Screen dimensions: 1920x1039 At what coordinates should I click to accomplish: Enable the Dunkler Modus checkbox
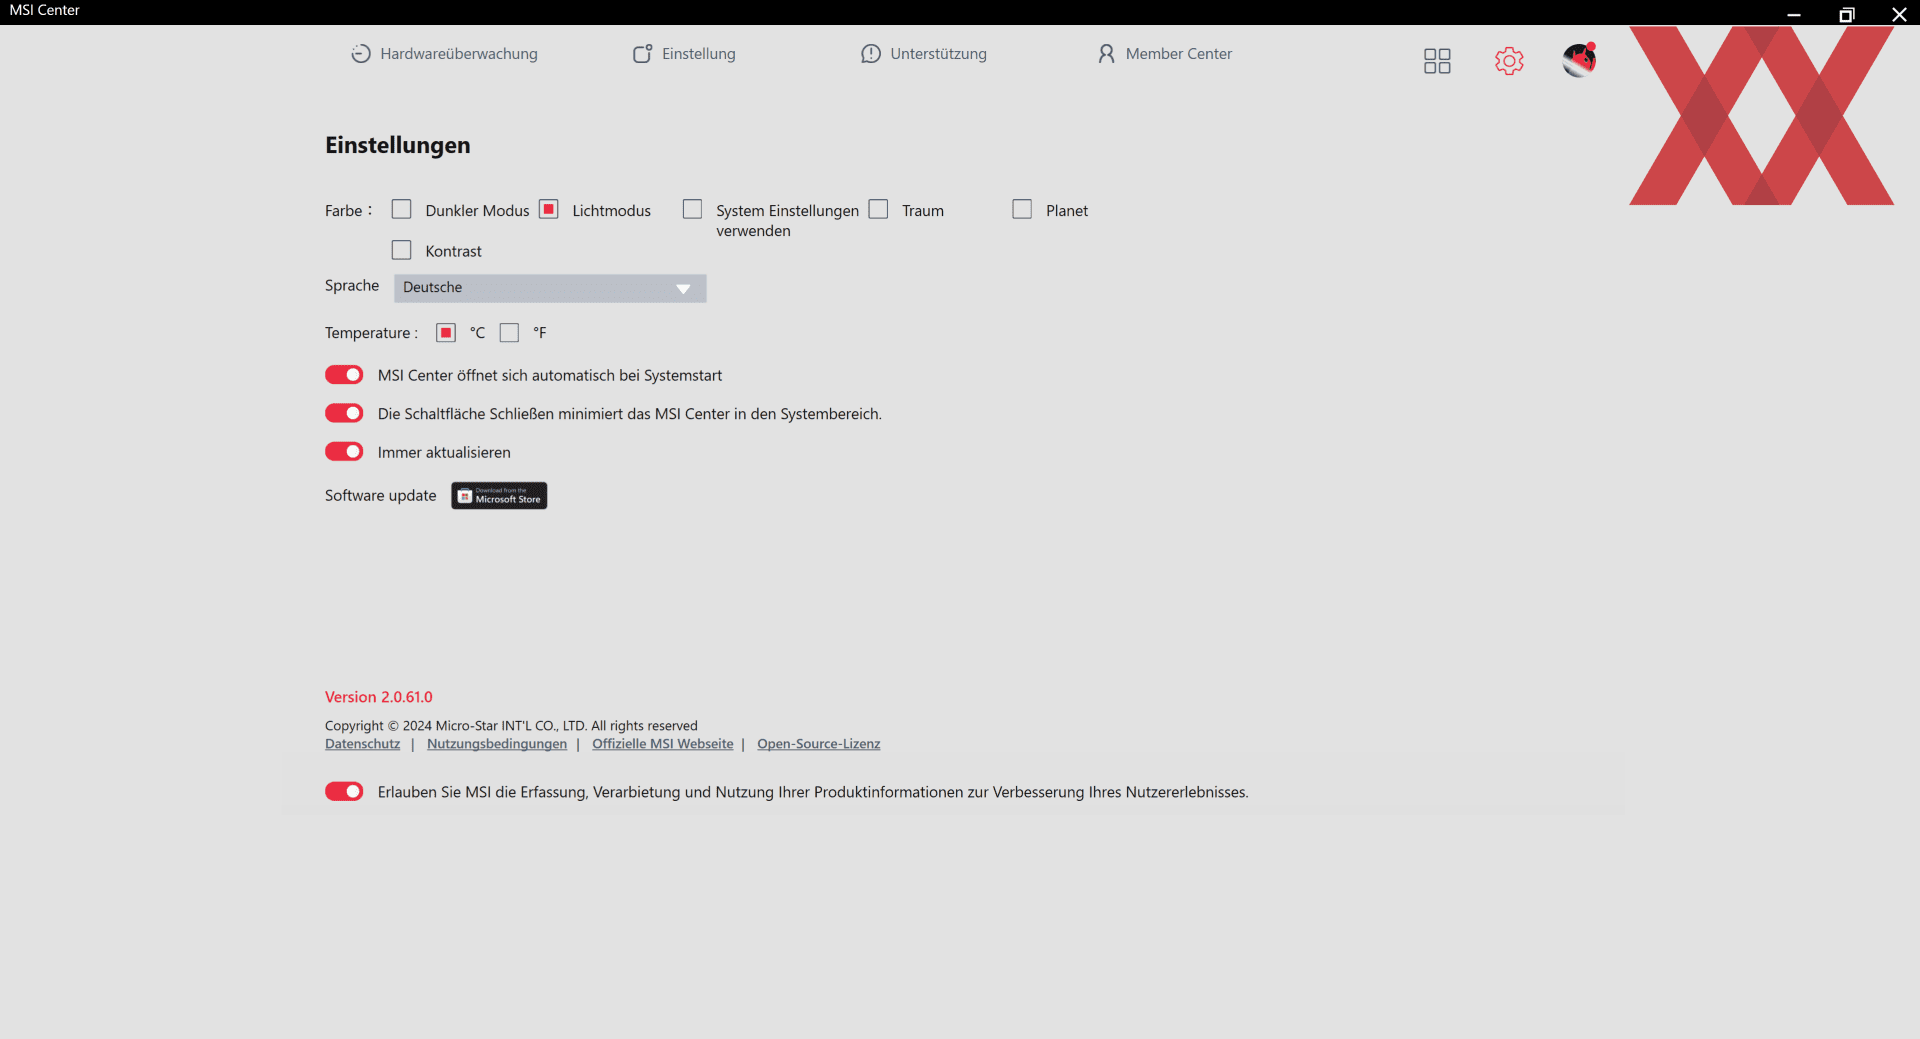tap(402, 209)
